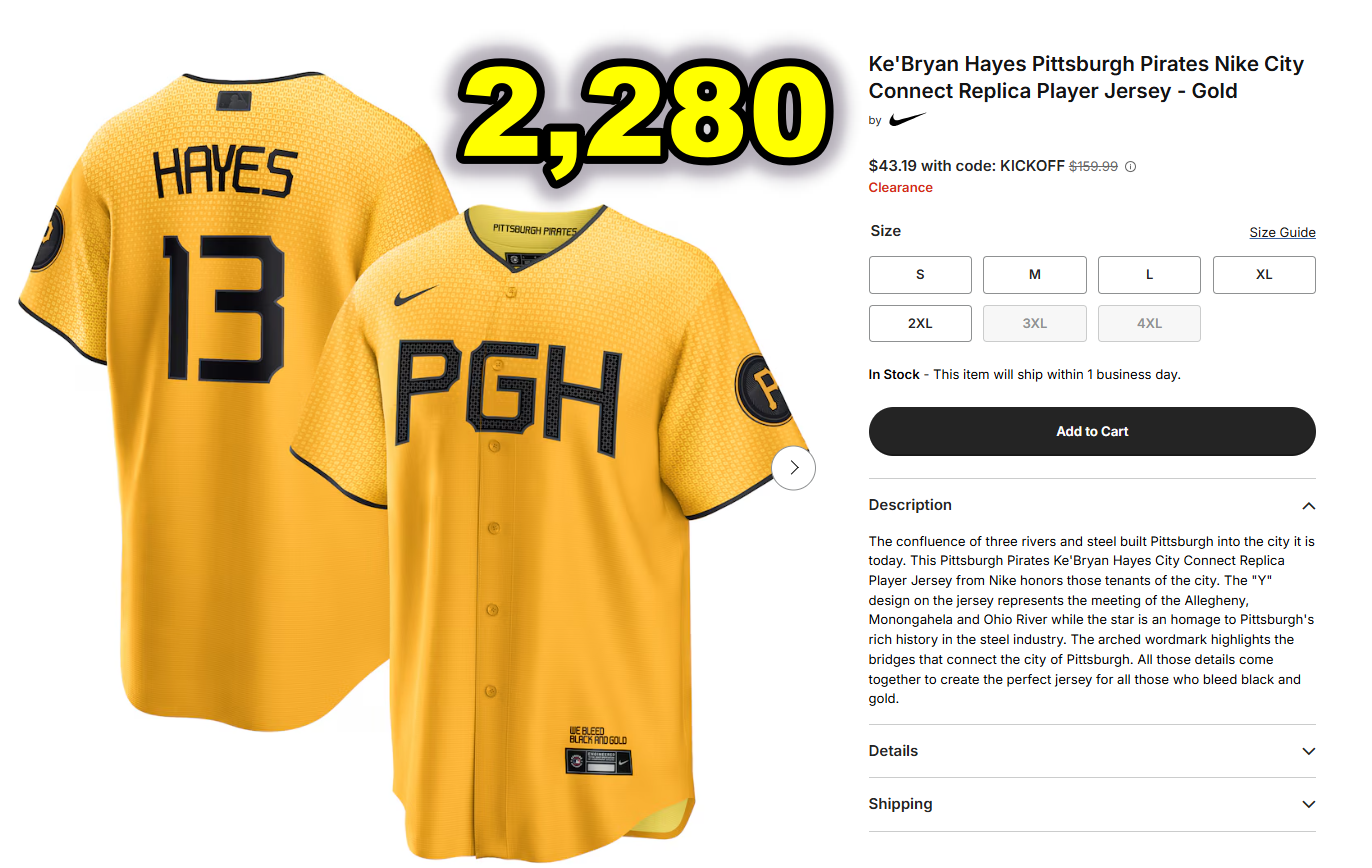Click the jersey front product image

545,520
